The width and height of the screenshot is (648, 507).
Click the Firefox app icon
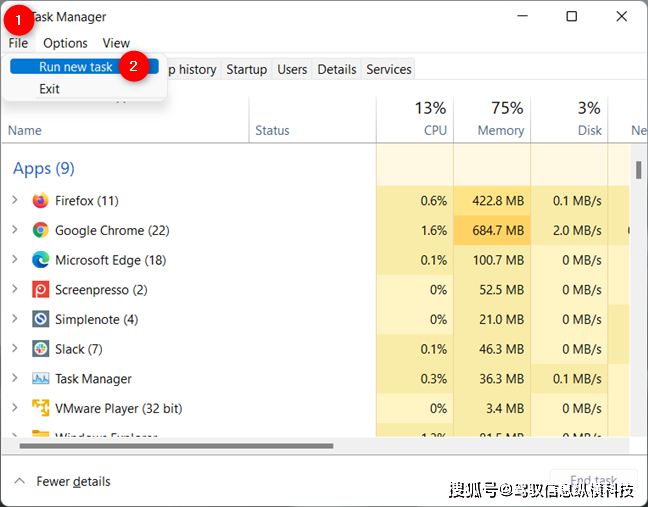coord(40,201)
